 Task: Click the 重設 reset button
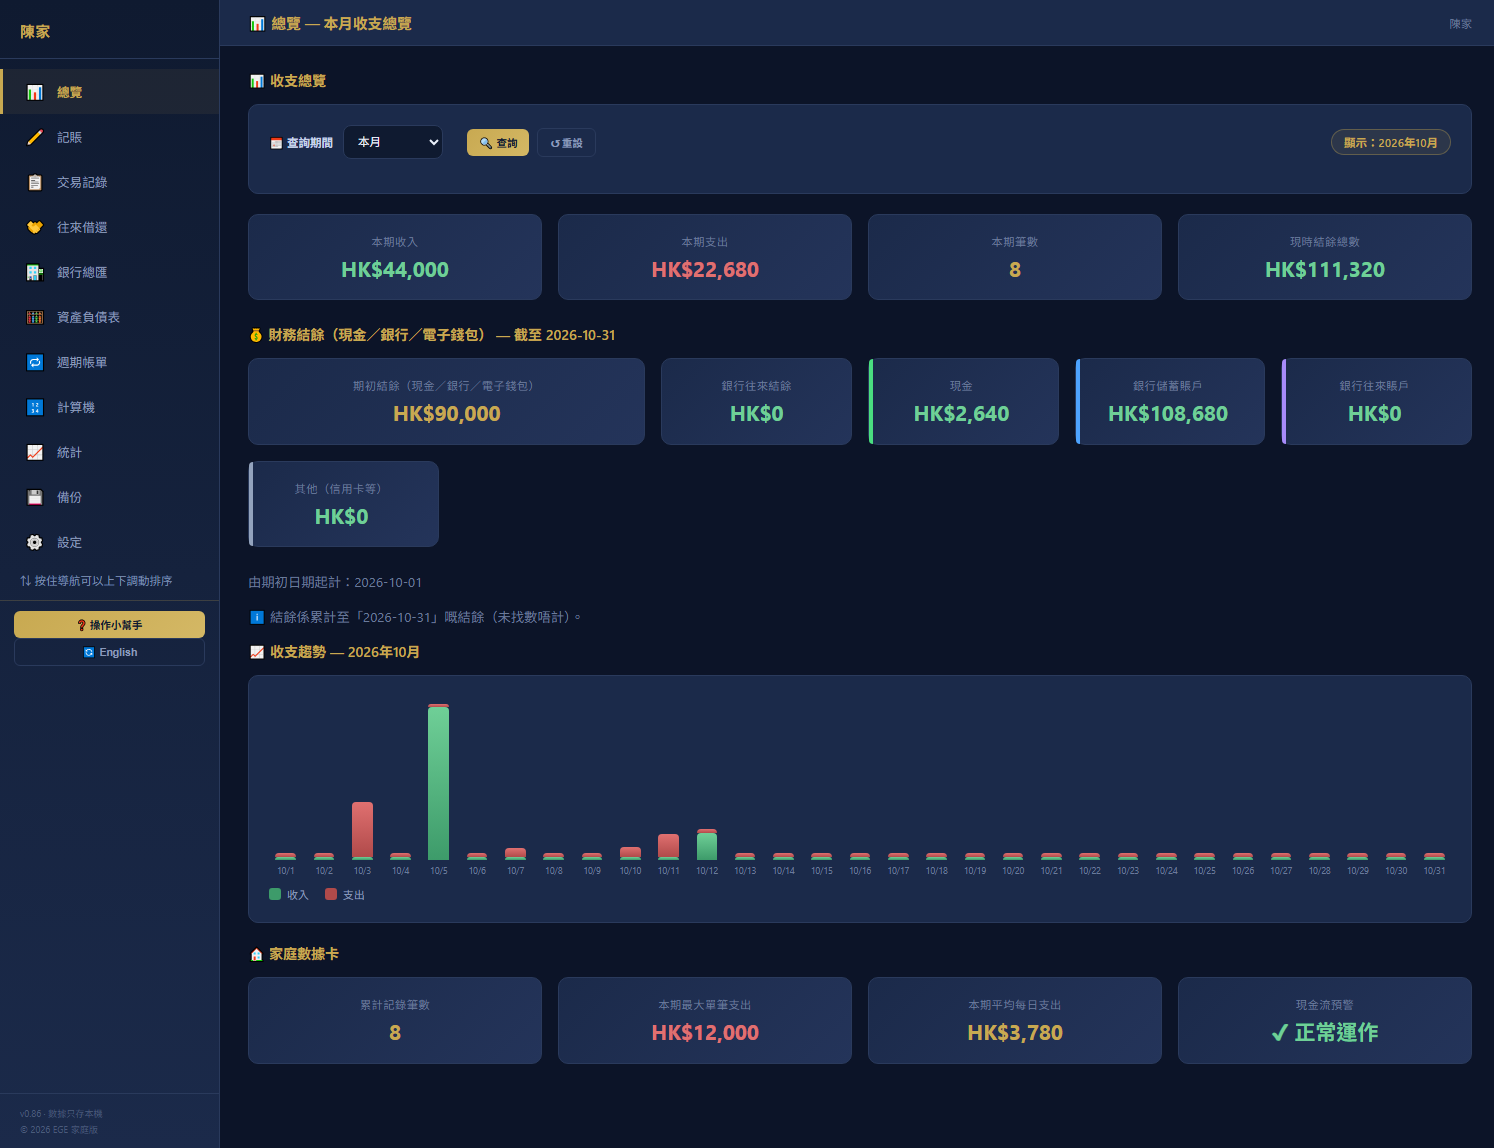point(566,143)
